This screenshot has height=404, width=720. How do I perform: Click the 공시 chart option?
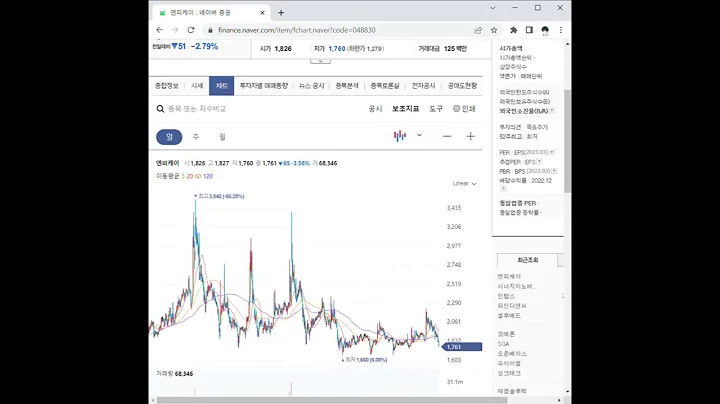click(375, 109)
